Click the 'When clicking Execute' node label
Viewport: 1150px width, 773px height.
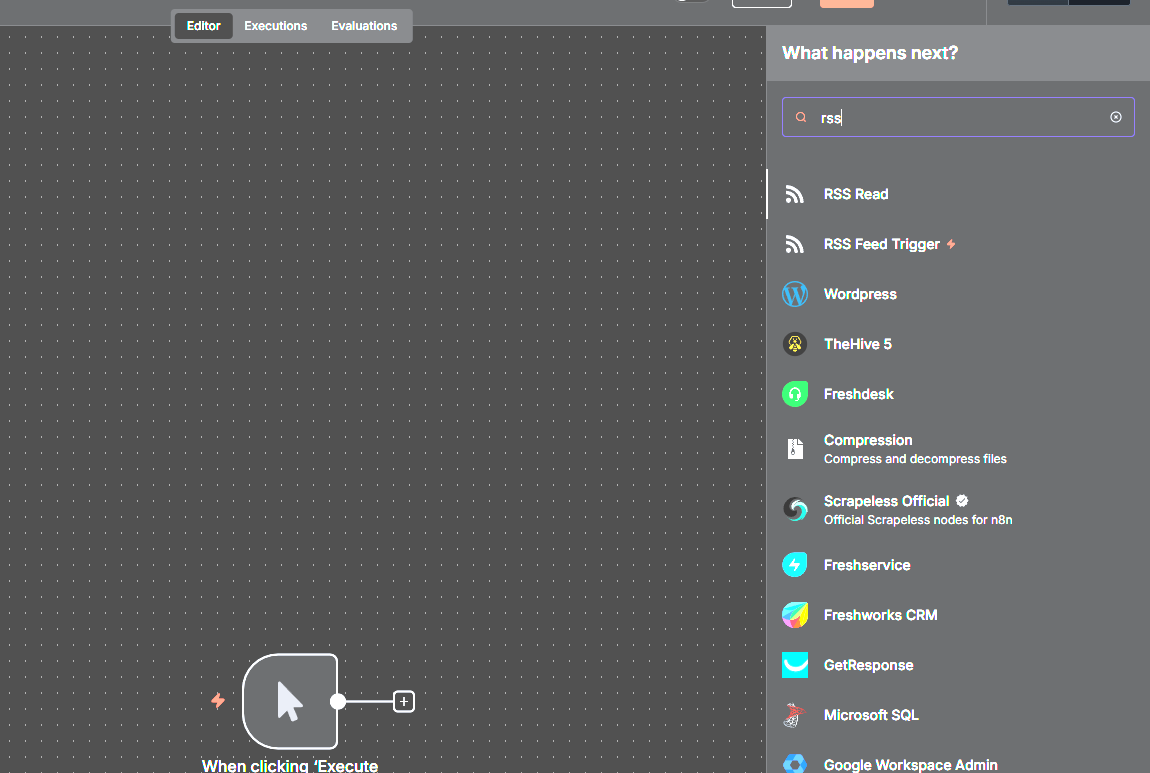pos(290,765)
